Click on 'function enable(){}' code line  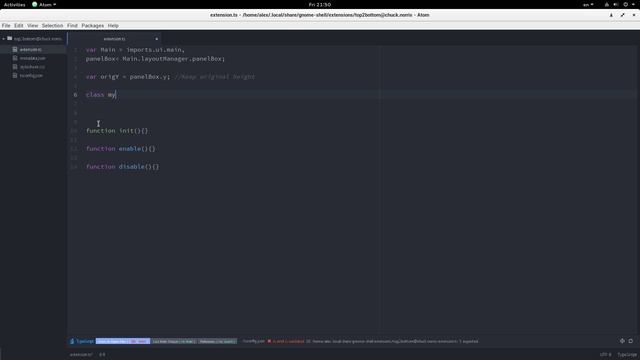tap(121, 149)
